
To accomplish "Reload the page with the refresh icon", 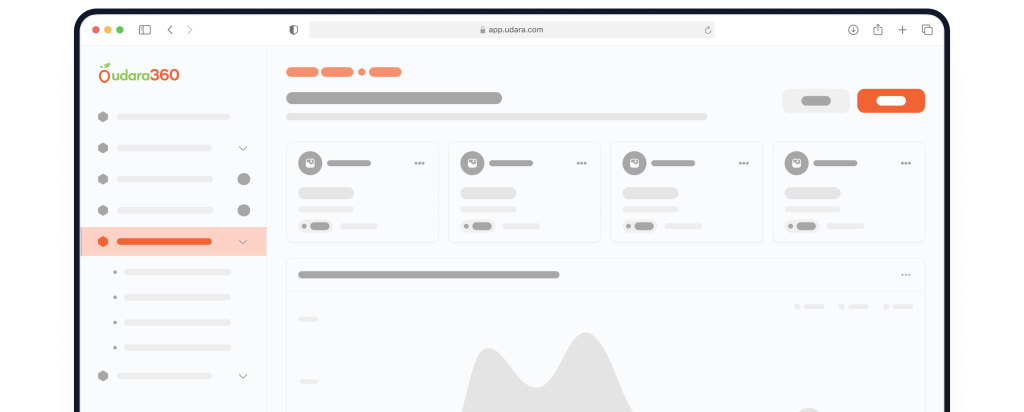I will tap(707, 30).
